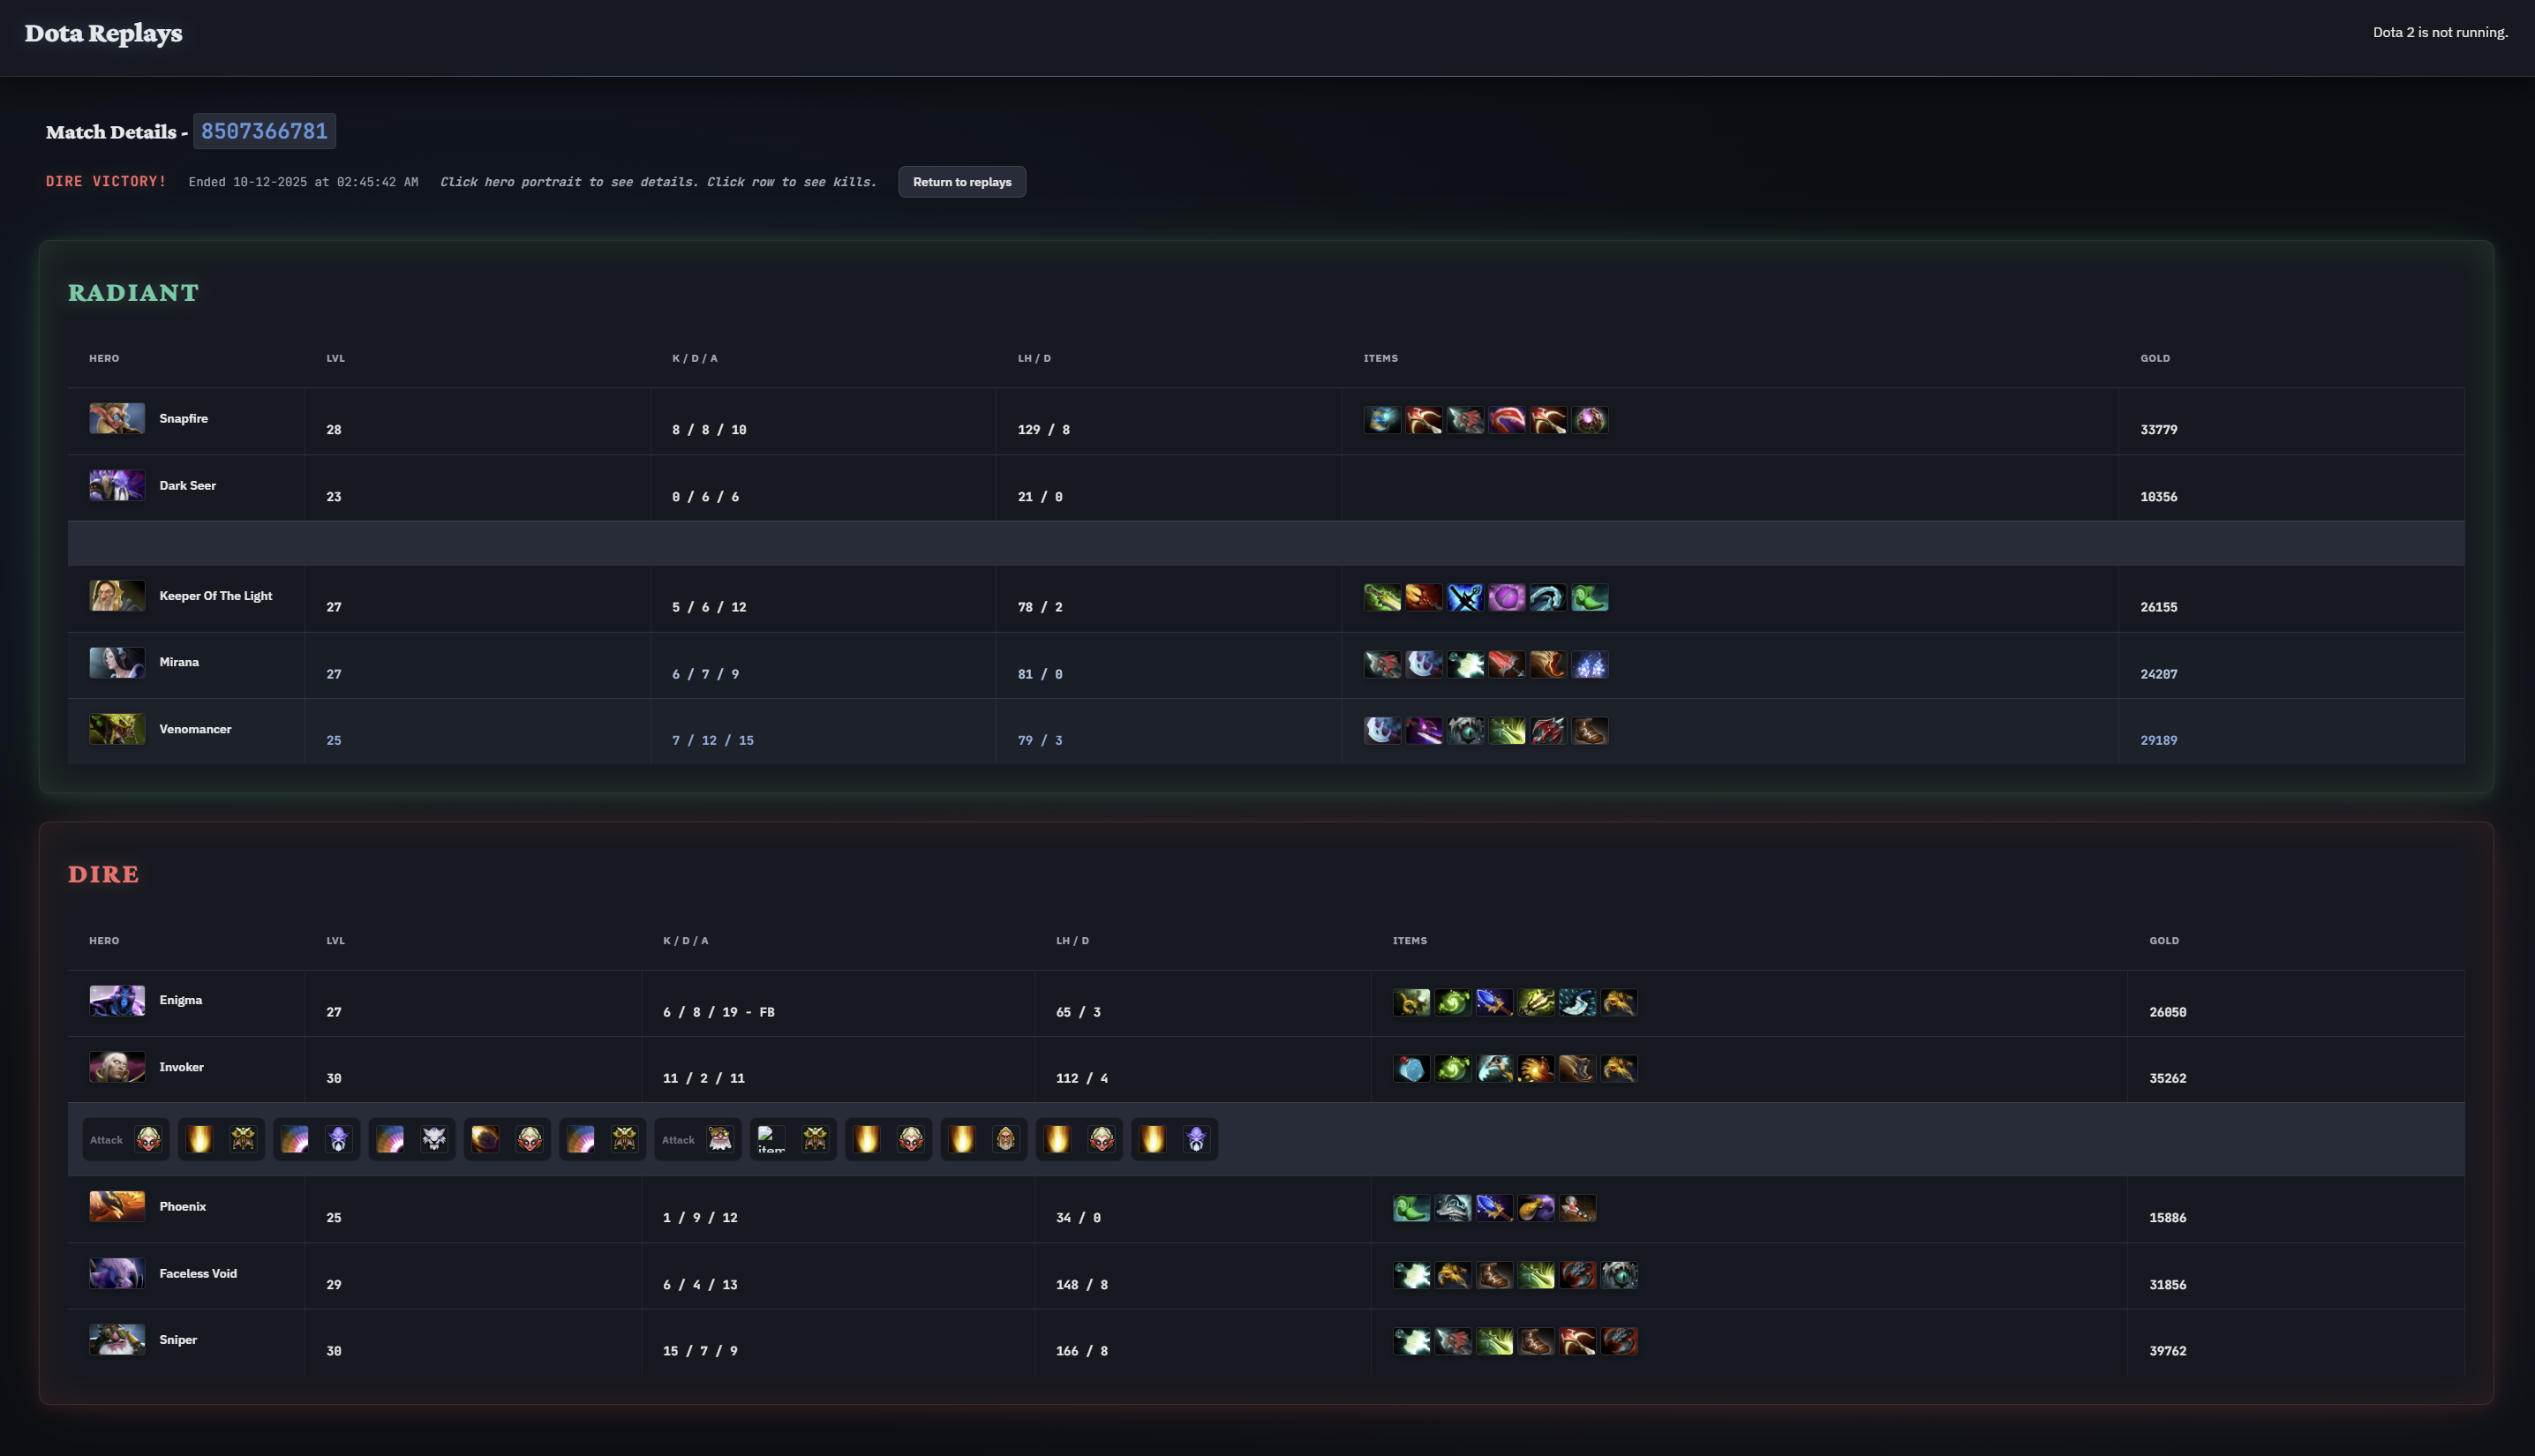Click match ID 8507366781

pos(264,131)
